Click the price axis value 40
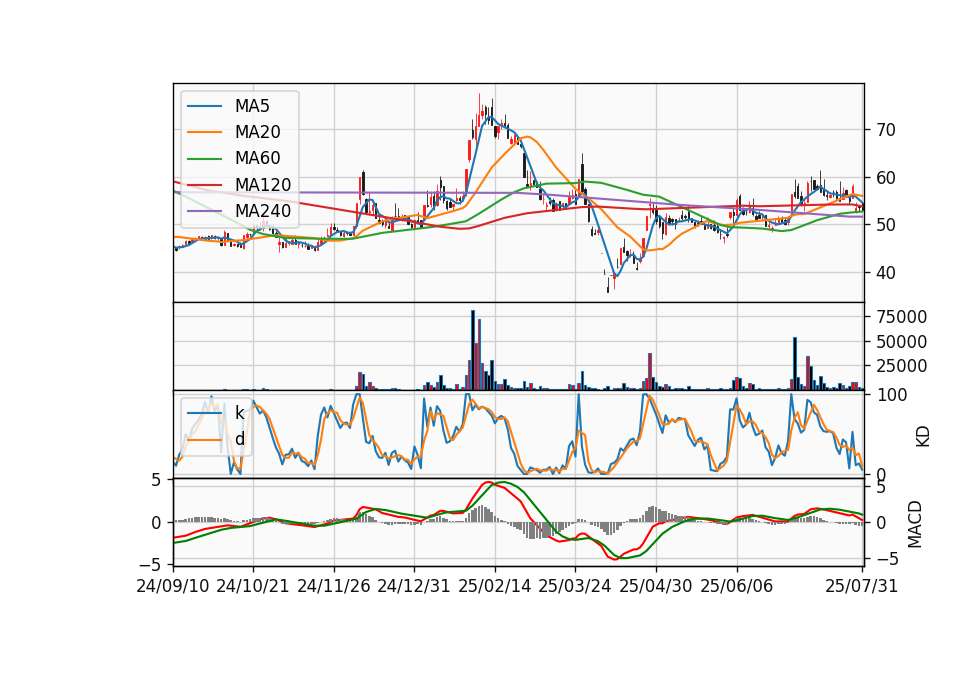This screenshot has width=960, height=690. (886, 273)
